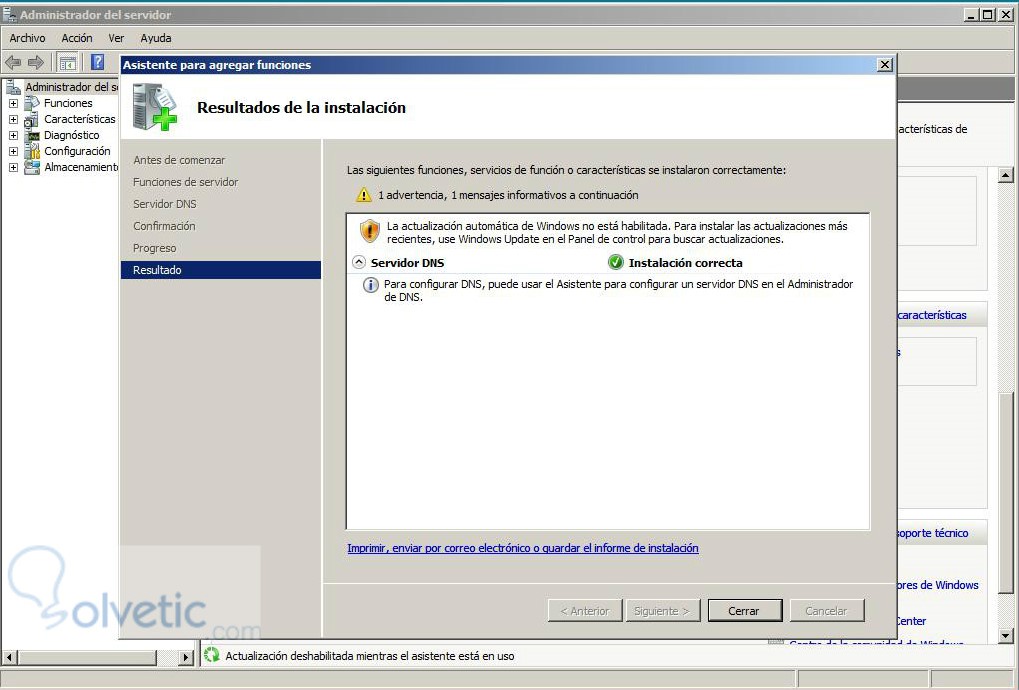Click the Instalación correcta status text
Viewport: 1019px width, 690px height.
685,262
